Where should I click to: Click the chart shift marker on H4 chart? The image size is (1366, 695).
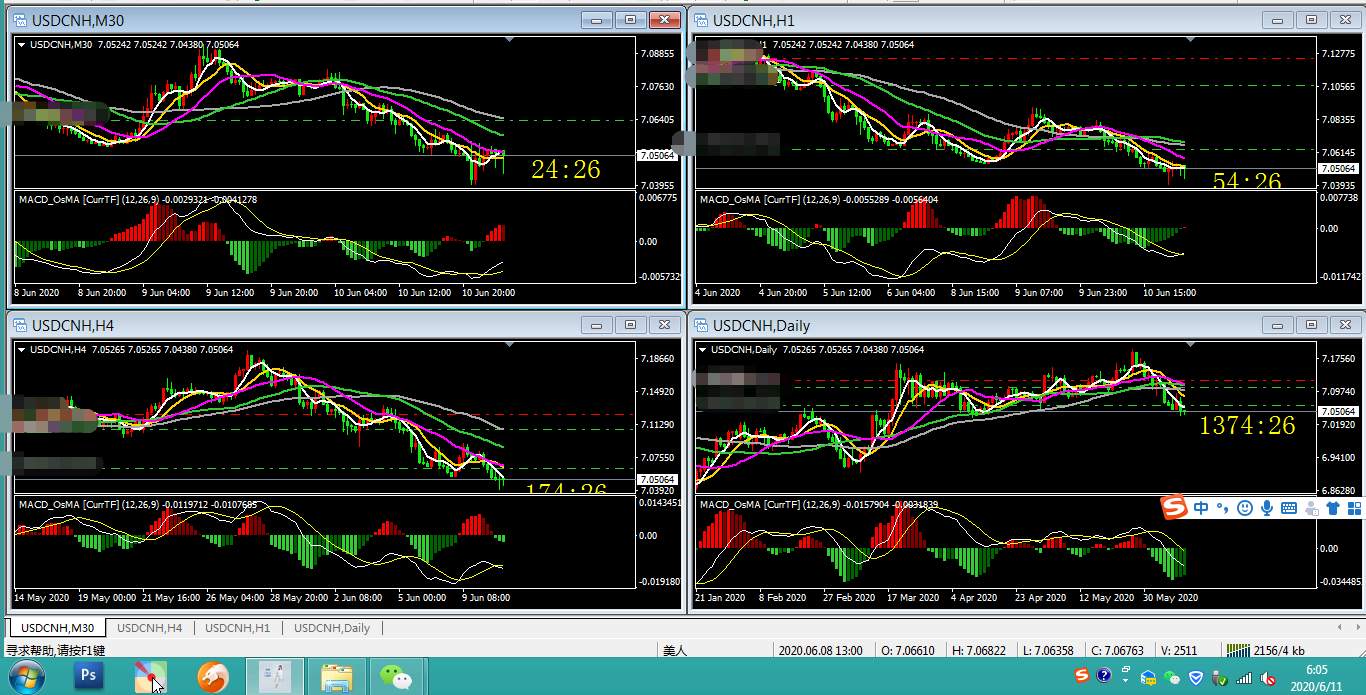(x=510, y=345)
